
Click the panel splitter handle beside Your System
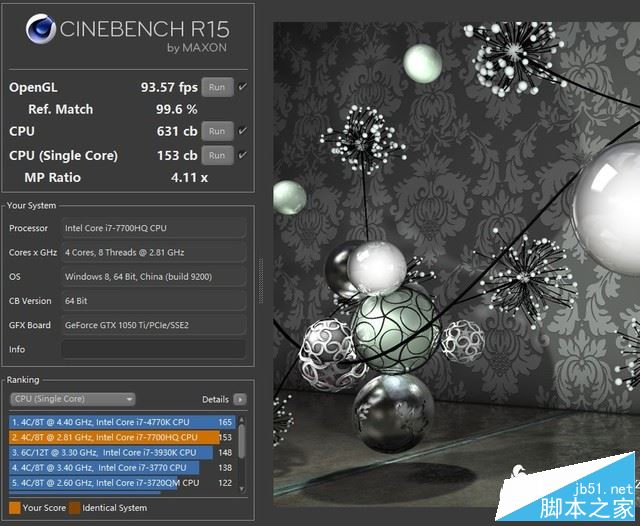click(x=260, y=281)
